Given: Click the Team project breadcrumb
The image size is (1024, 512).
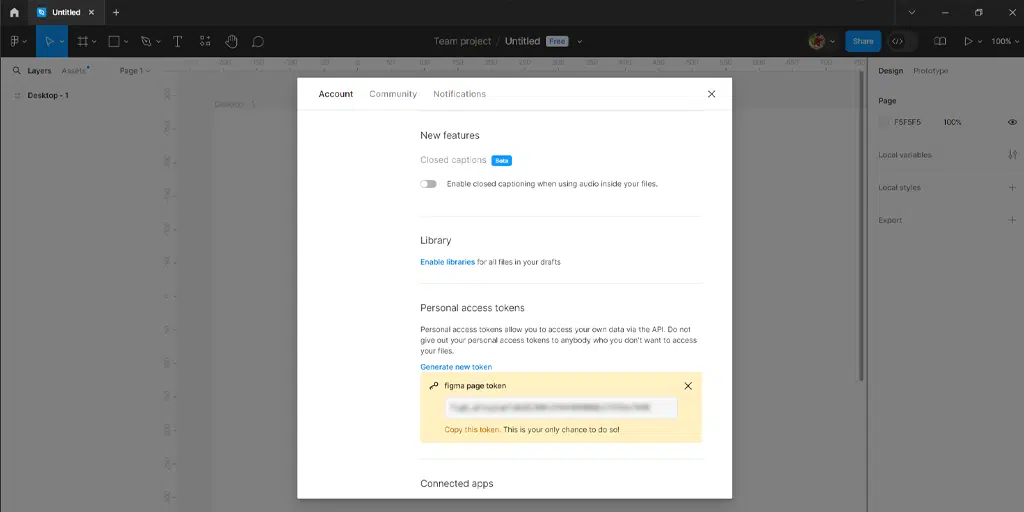Looking at the screenshot, I should (x=462, y=41).
